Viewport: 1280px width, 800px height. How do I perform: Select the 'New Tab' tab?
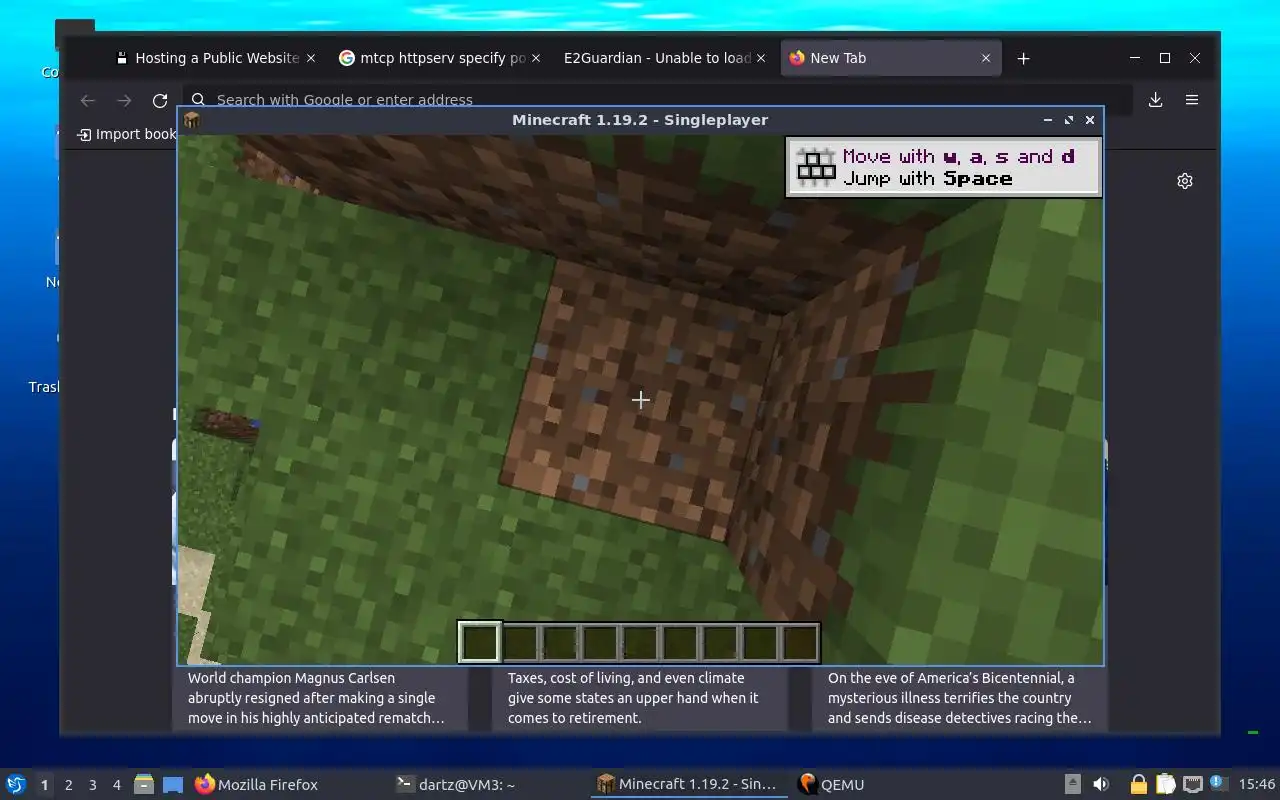click(890, 58)
